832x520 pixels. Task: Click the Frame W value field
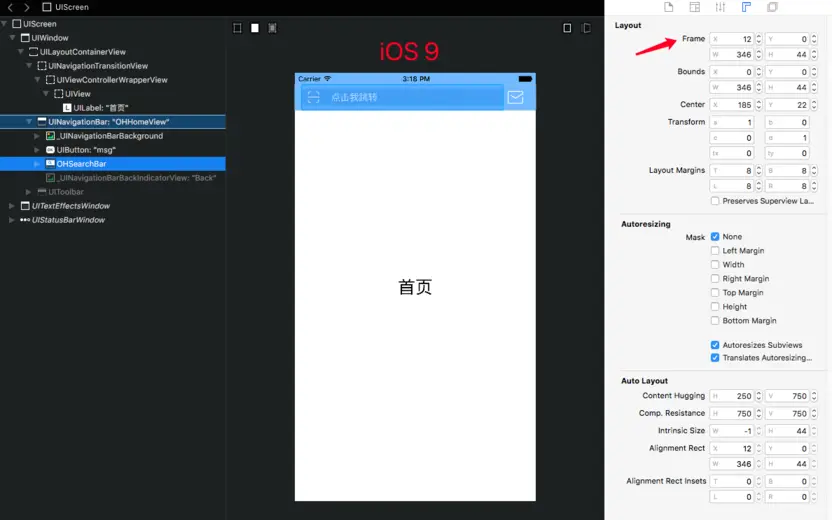coord(732,55)
